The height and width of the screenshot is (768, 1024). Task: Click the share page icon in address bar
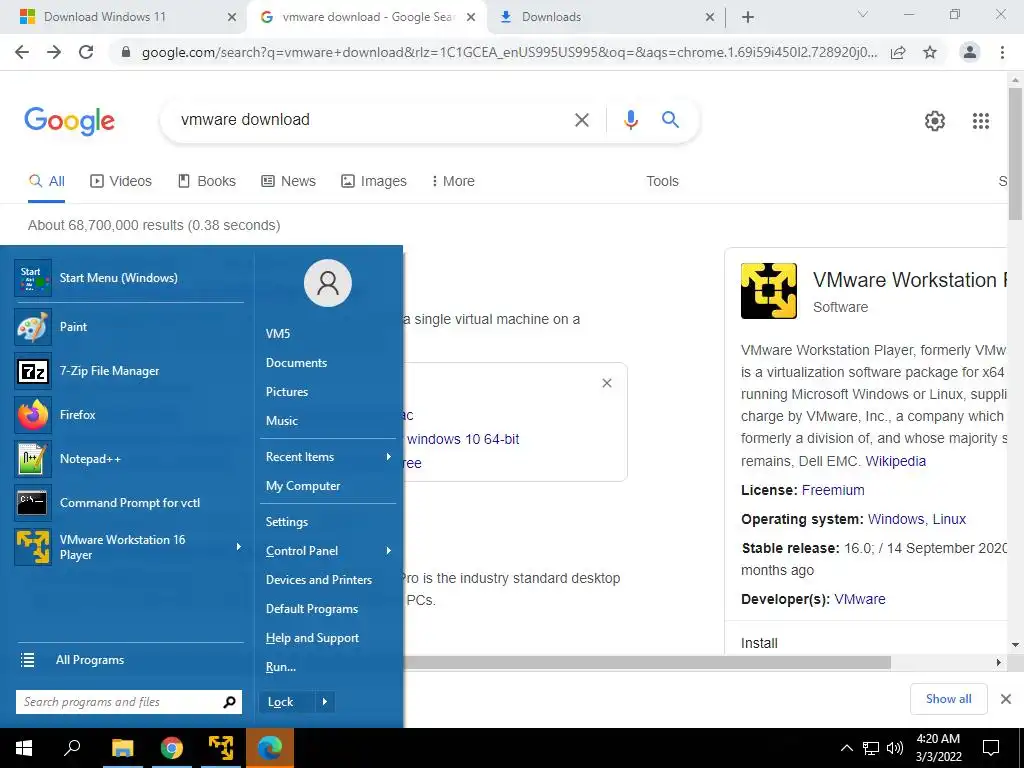tap(898, 52)
